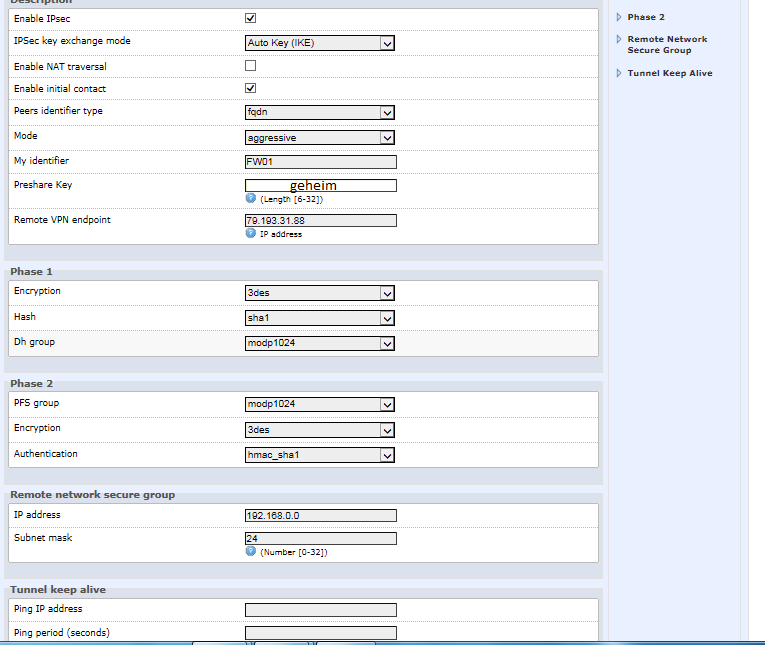Click the Ping IP address field
The width and height of the screenshot is (765, 645).
tap(320, 610)
